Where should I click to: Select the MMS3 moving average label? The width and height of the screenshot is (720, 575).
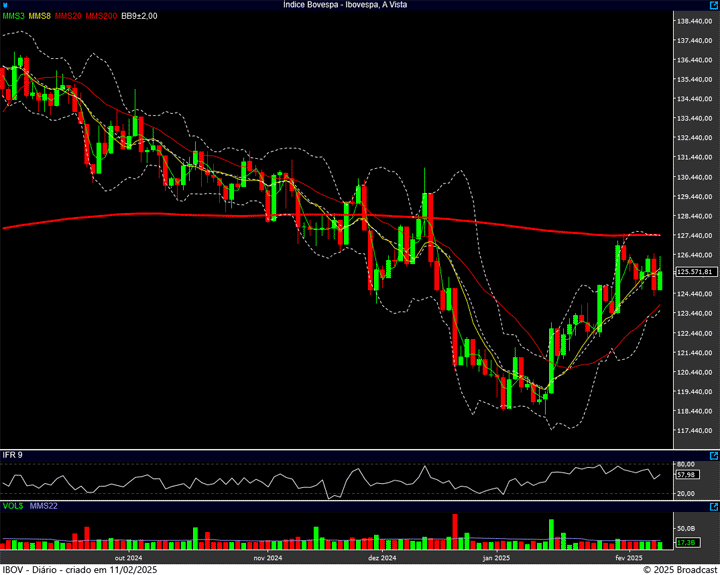[13, 16]
